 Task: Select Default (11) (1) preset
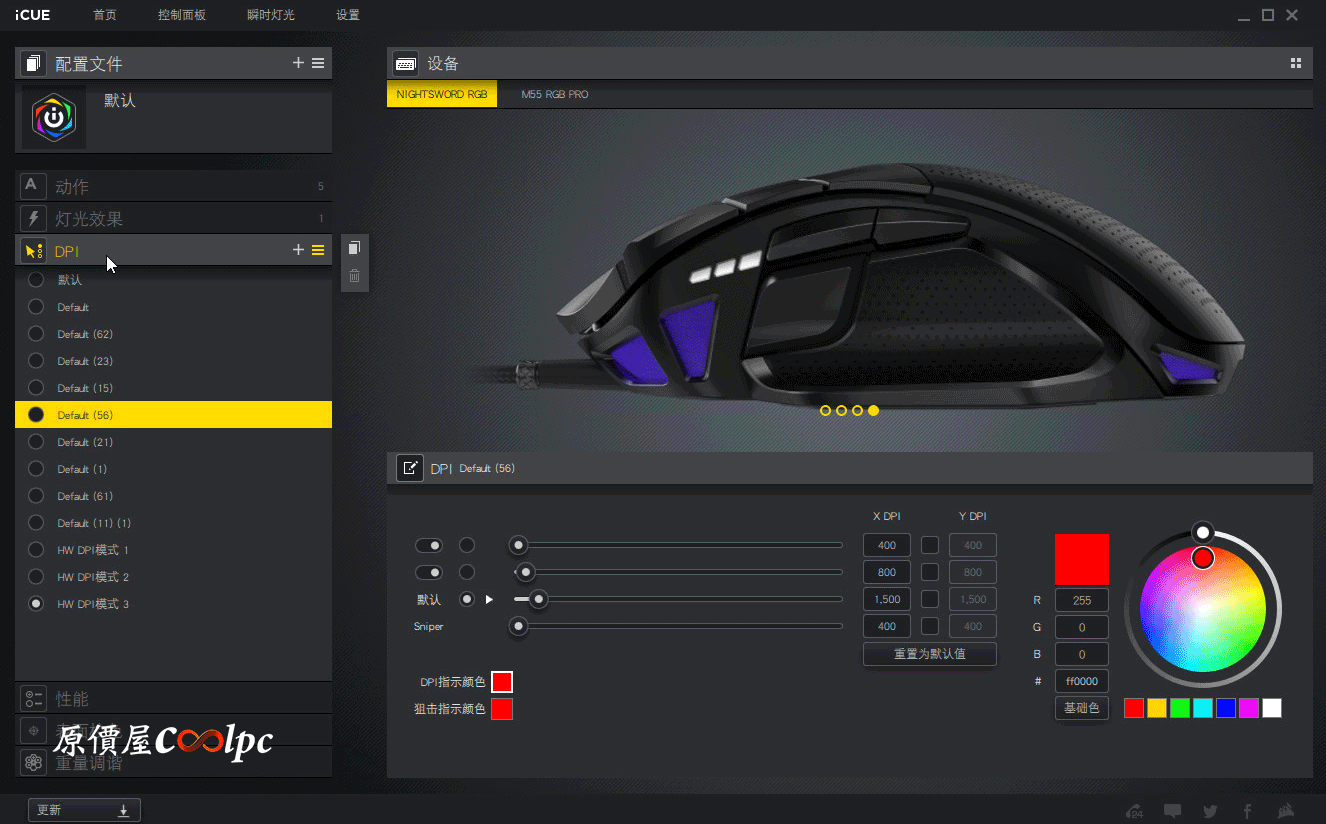(x=173, y=523)
